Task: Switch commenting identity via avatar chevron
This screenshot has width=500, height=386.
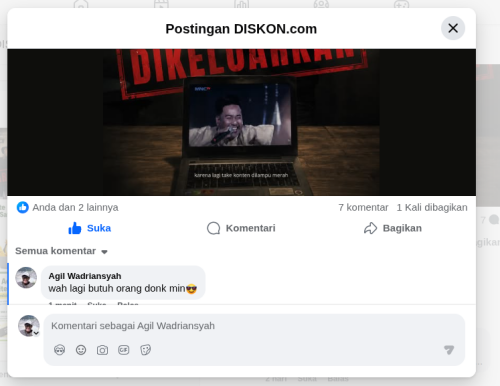Action: coord(36,333)
